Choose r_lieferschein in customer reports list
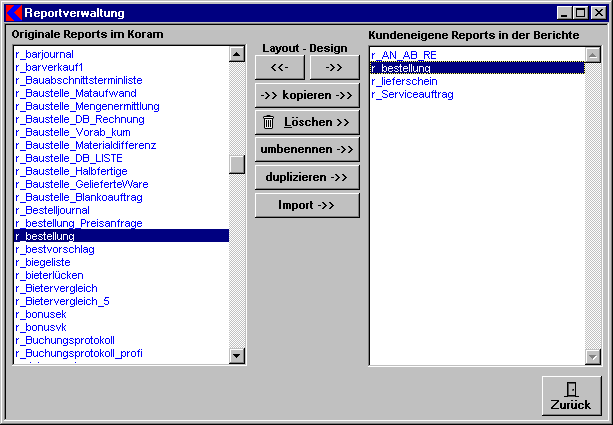613x425 pixels. click(x=403, y=81)
